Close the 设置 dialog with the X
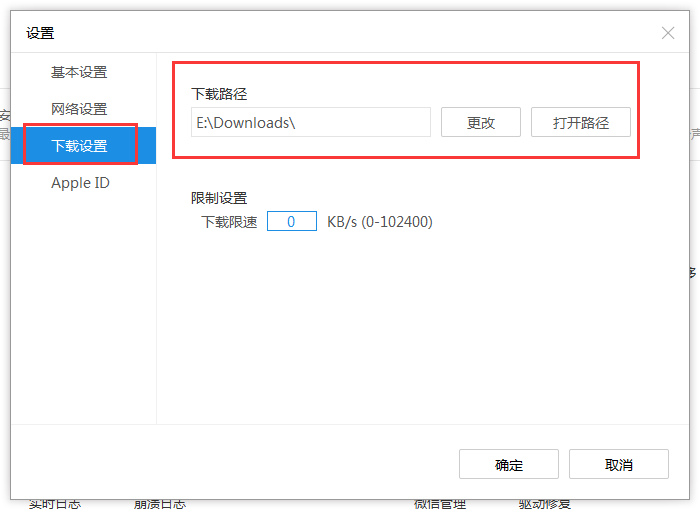The height and width of the screenshot is (510, 700). (668, 33)
